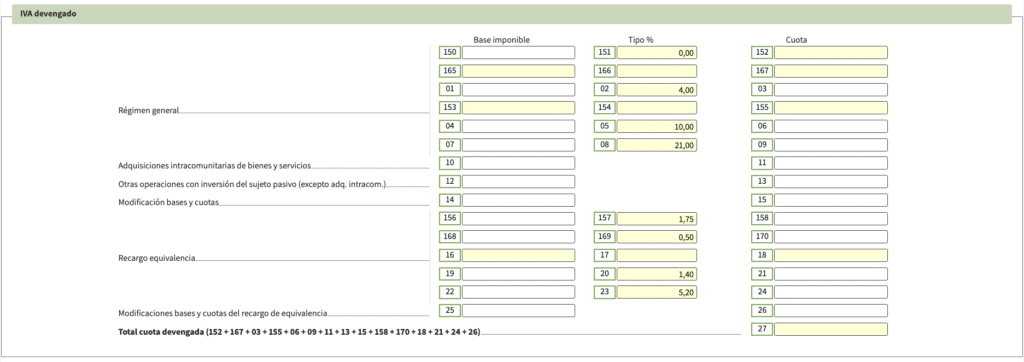Click the Total cuota devengada label
This screenshot has height=362, width=1024.
[299, 332]
